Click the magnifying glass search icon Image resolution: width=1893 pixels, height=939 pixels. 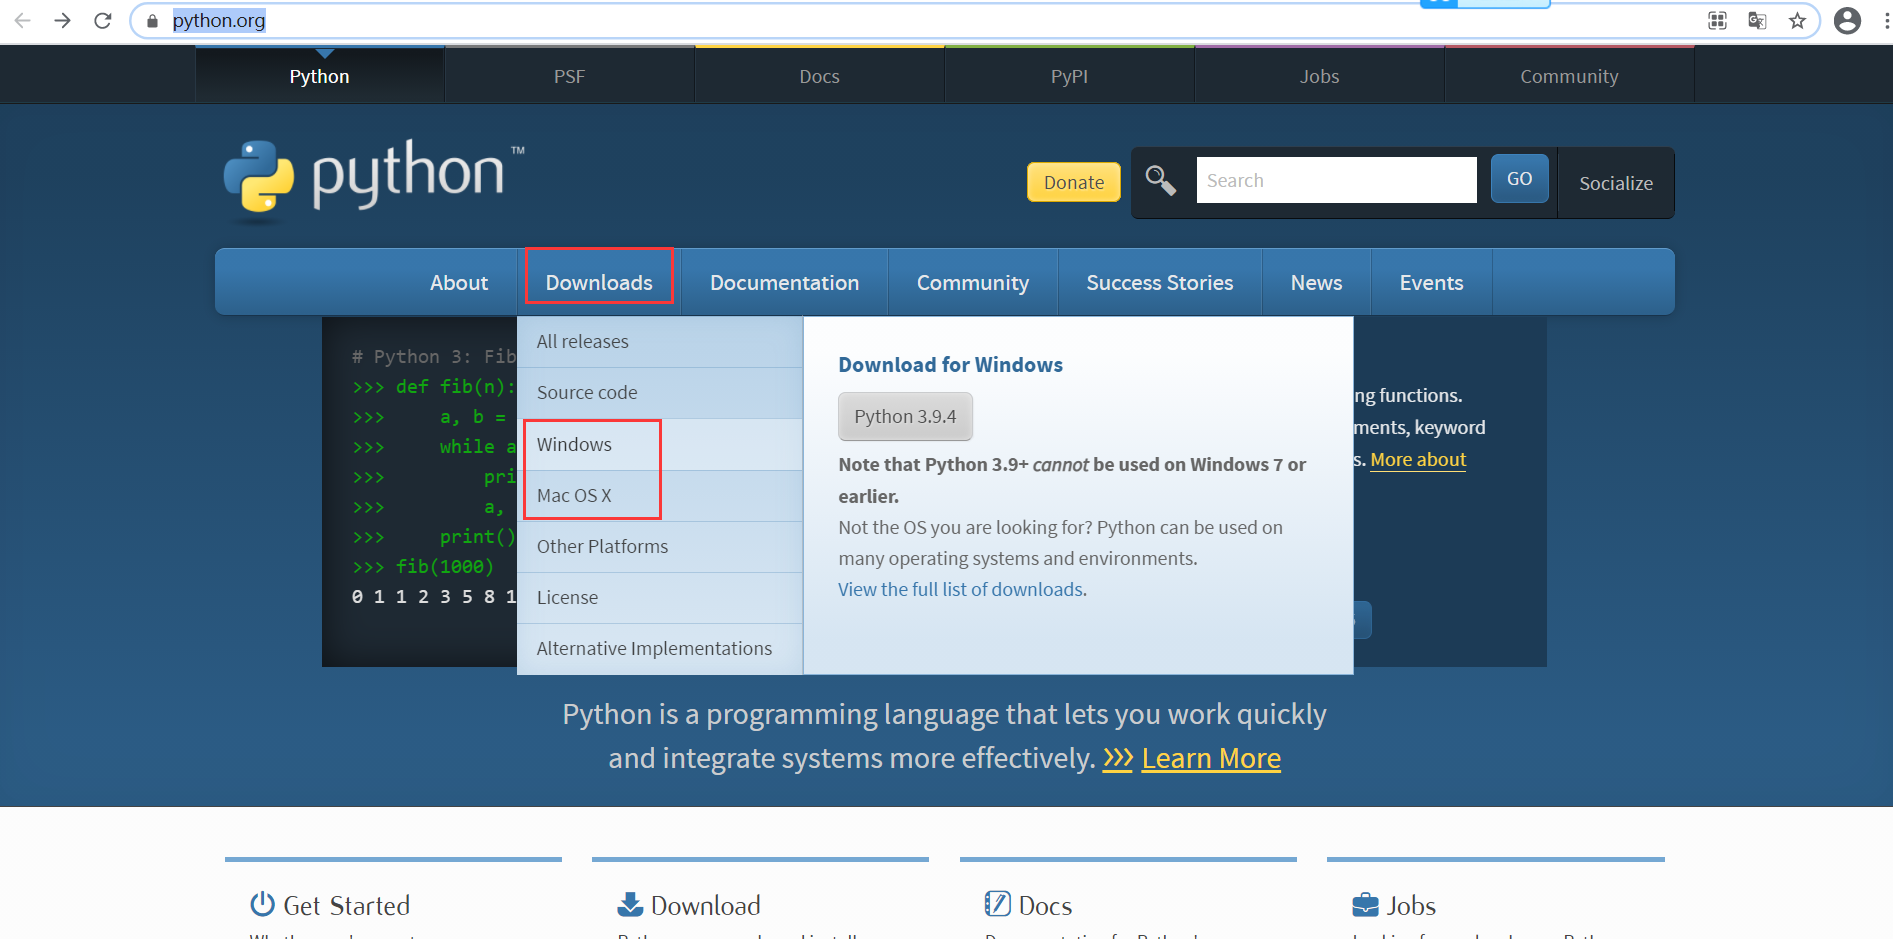pyautogui.click(x=1160, y=180)
